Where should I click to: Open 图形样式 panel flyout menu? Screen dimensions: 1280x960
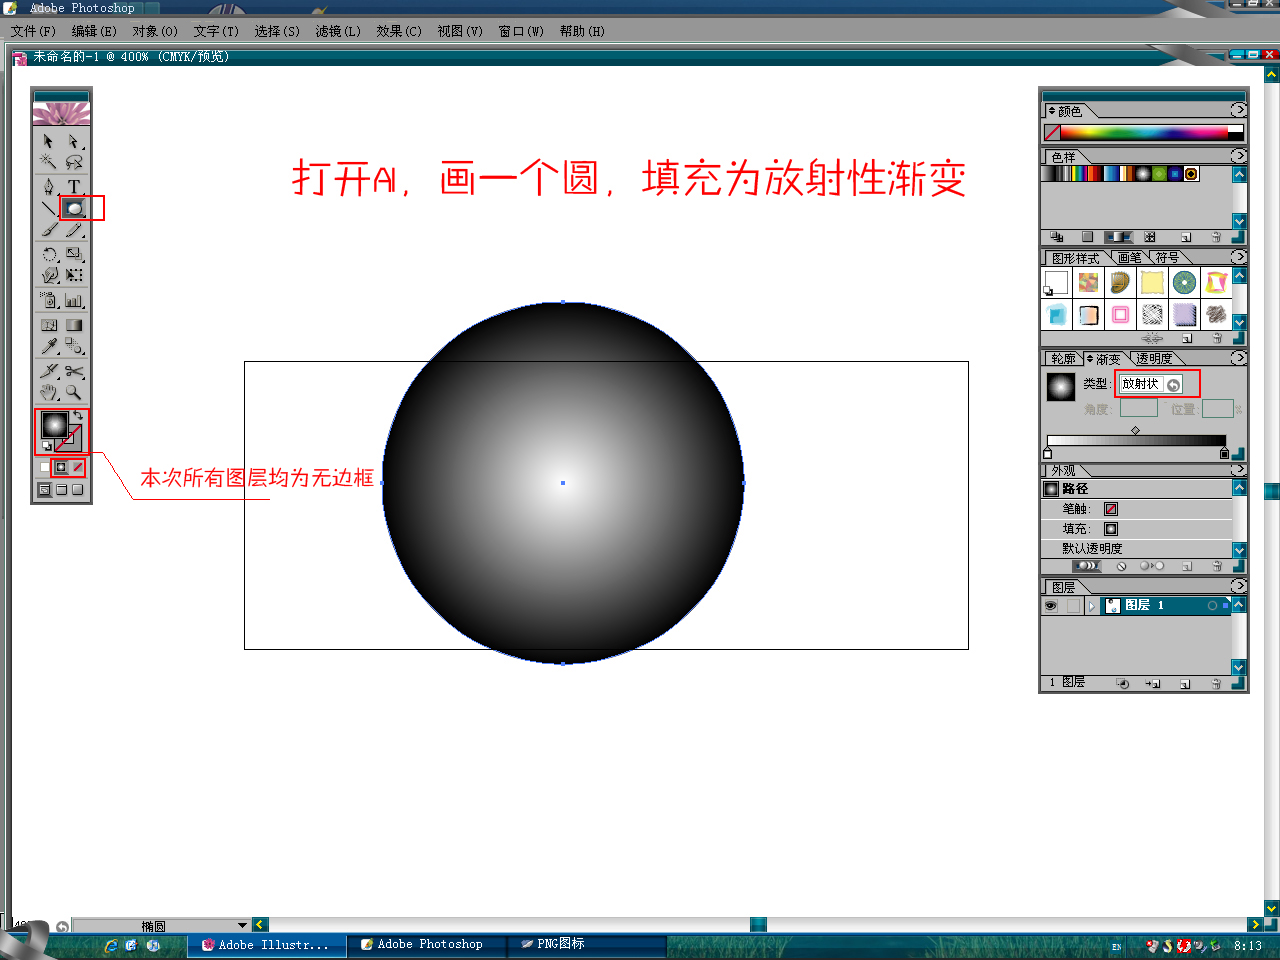click(x=1239, y=257)
